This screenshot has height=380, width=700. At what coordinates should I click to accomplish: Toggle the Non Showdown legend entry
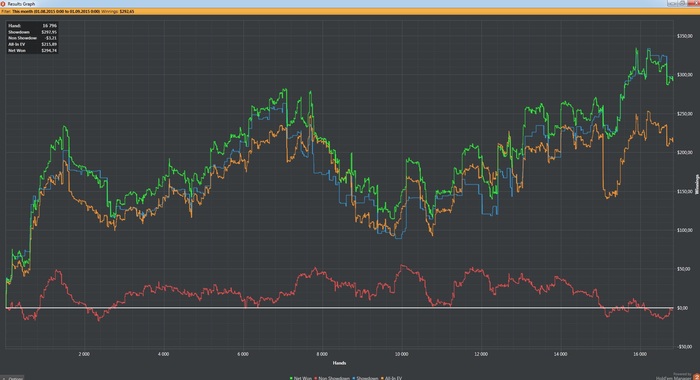tap(332, 378)
